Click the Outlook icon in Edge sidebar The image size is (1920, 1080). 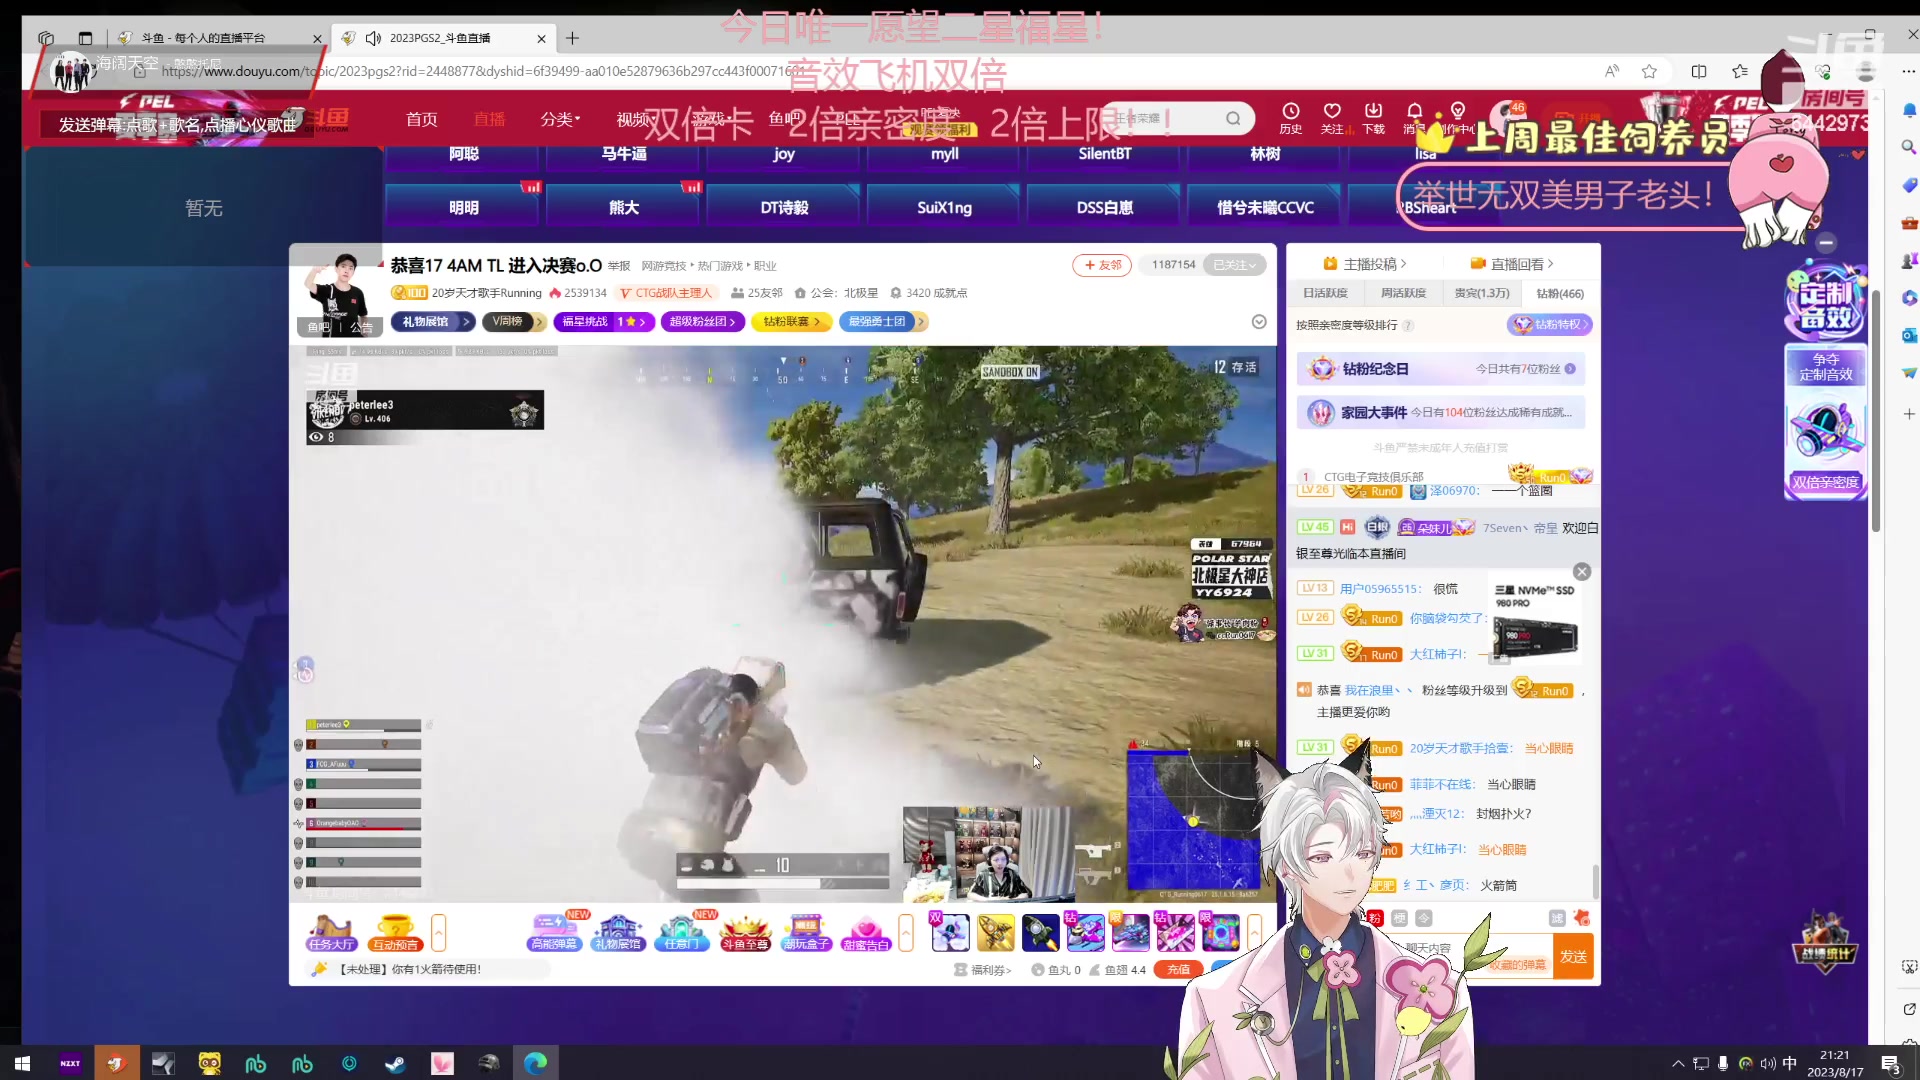tap(1909, 335)
